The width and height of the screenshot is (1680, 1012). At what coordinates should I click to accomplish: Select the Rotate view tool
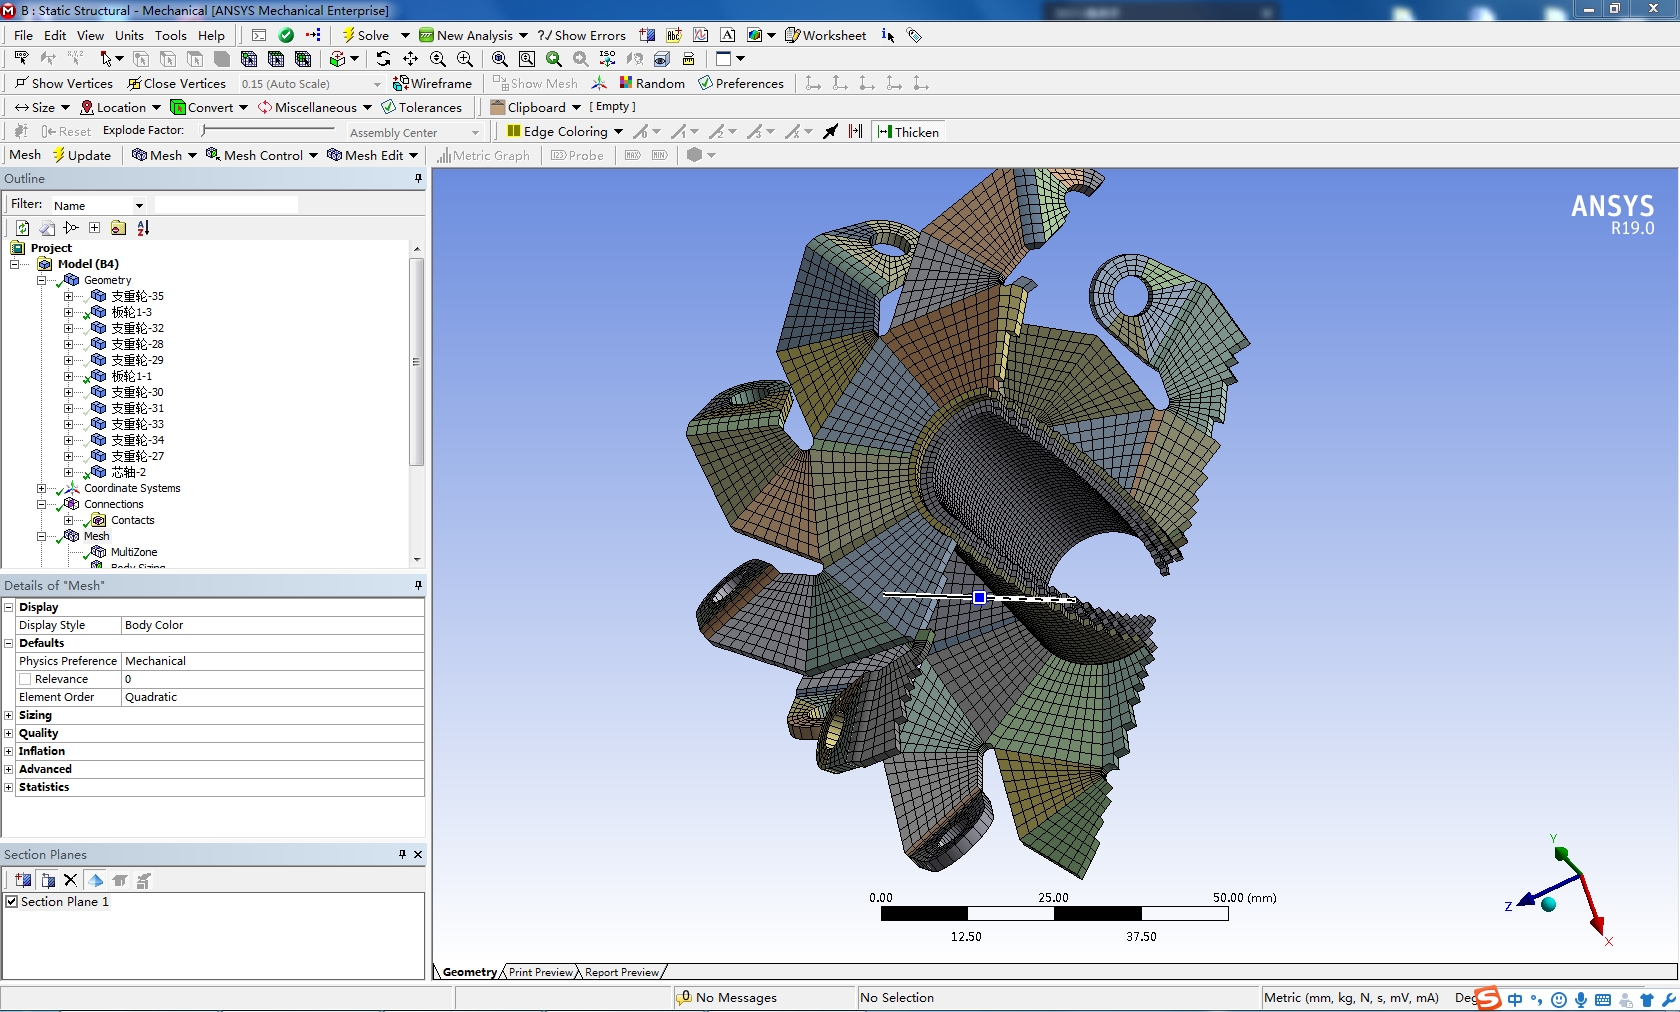(383, 59)
